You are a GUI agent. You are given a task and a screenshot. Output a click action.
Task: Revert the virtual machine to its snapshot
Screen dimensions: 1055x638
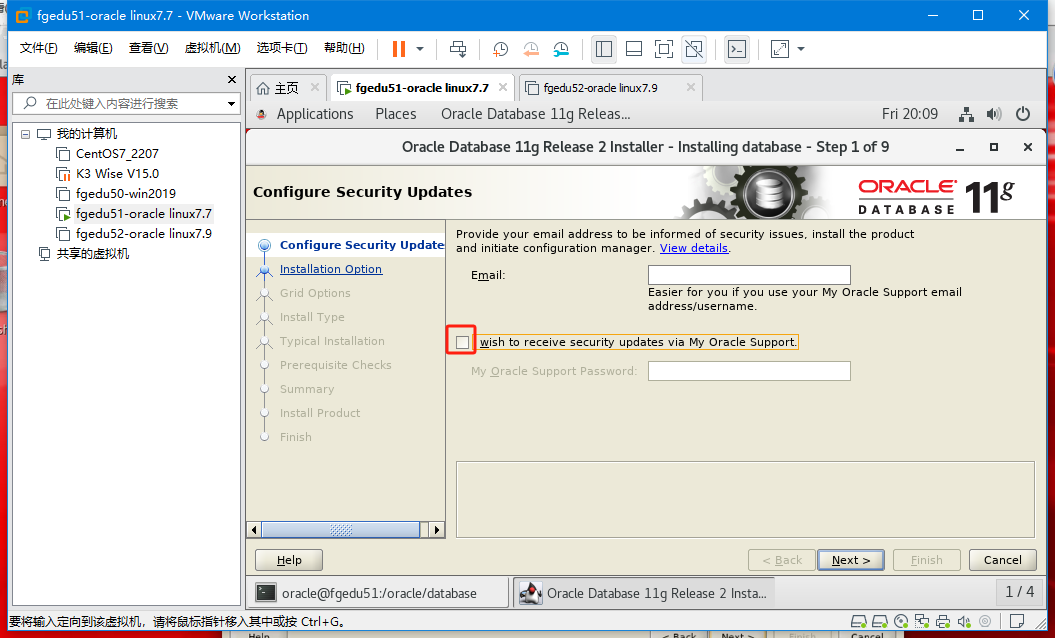tap(531, 48)
